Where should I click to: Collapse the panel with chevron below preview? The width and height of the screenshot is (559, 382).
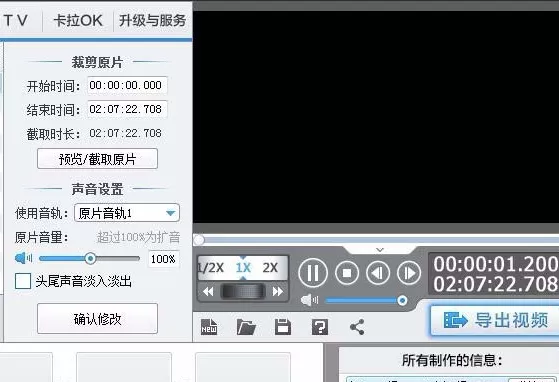click(x=380, y=250)
